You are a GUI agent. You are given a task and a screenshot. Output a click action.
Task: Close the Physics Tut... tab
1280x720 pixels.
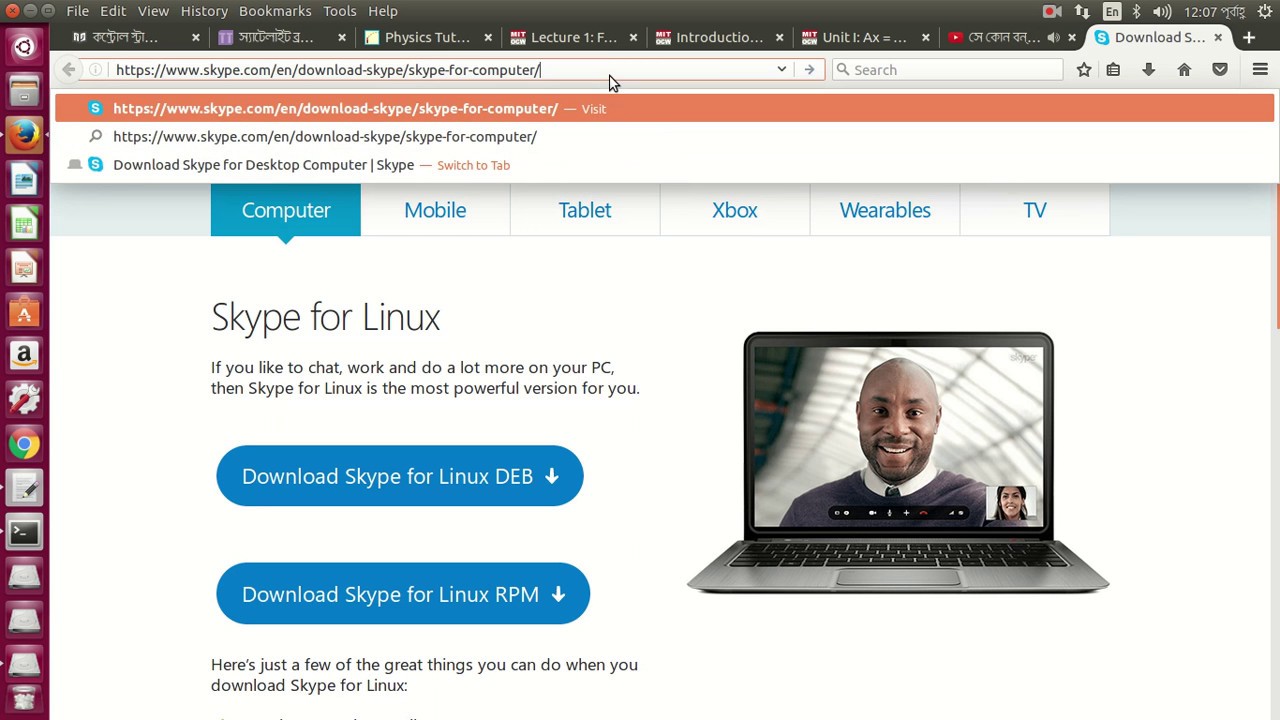point(488,37)
